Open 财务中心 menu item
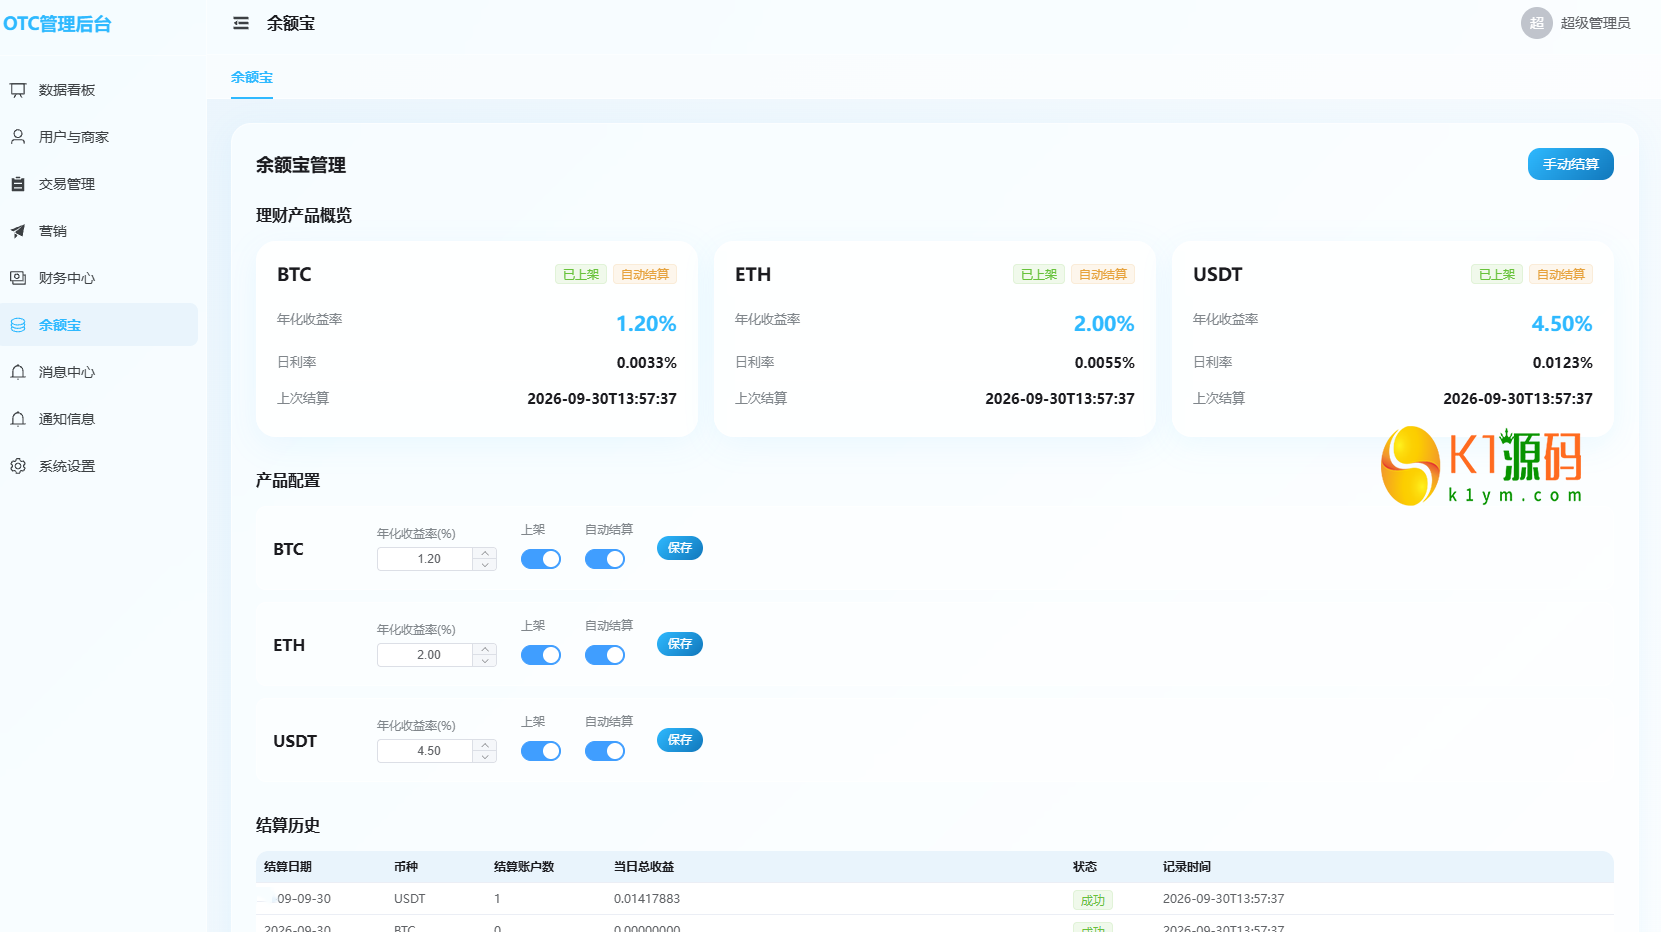Screen dimensions: 1661x932 [99, 278]
